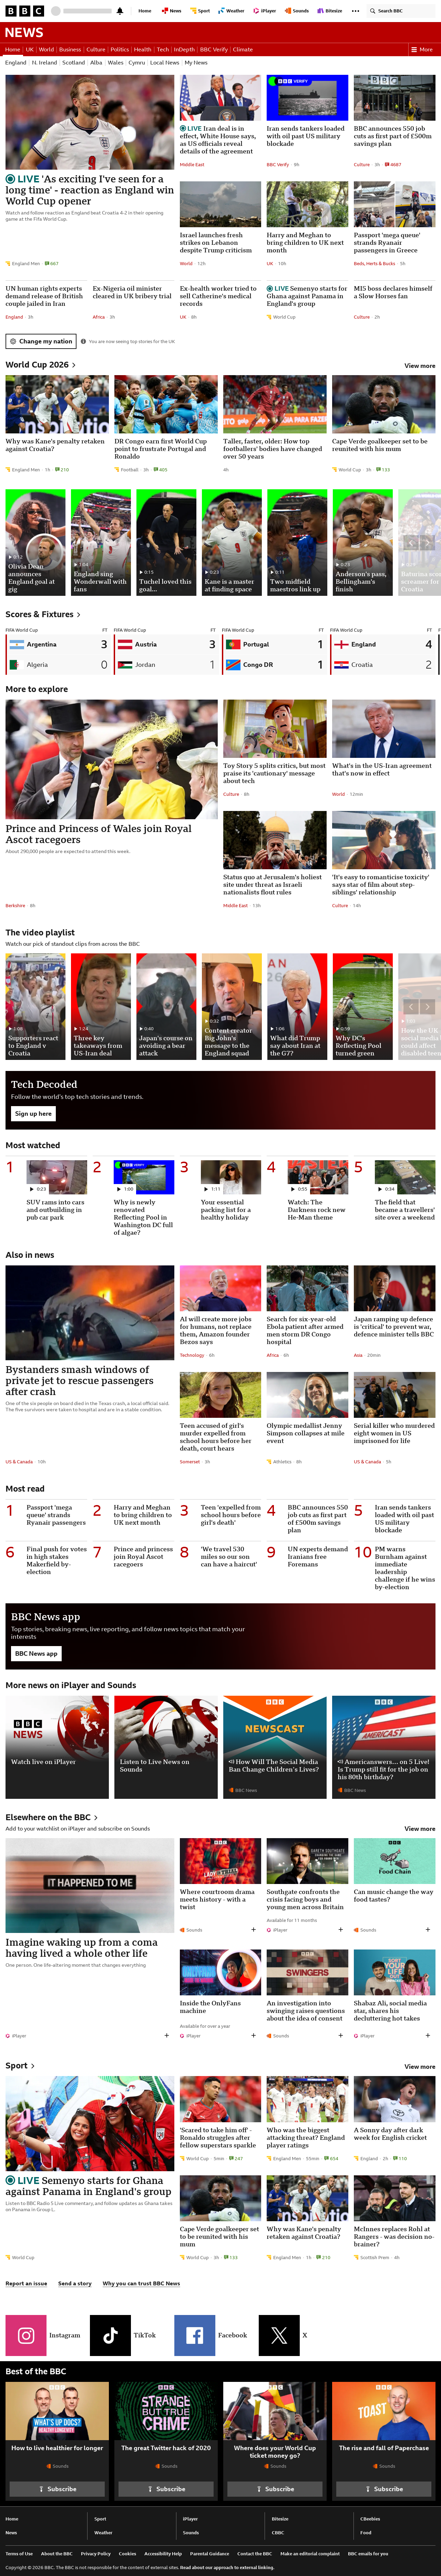Click Change my nation button

tap(41, 341)
